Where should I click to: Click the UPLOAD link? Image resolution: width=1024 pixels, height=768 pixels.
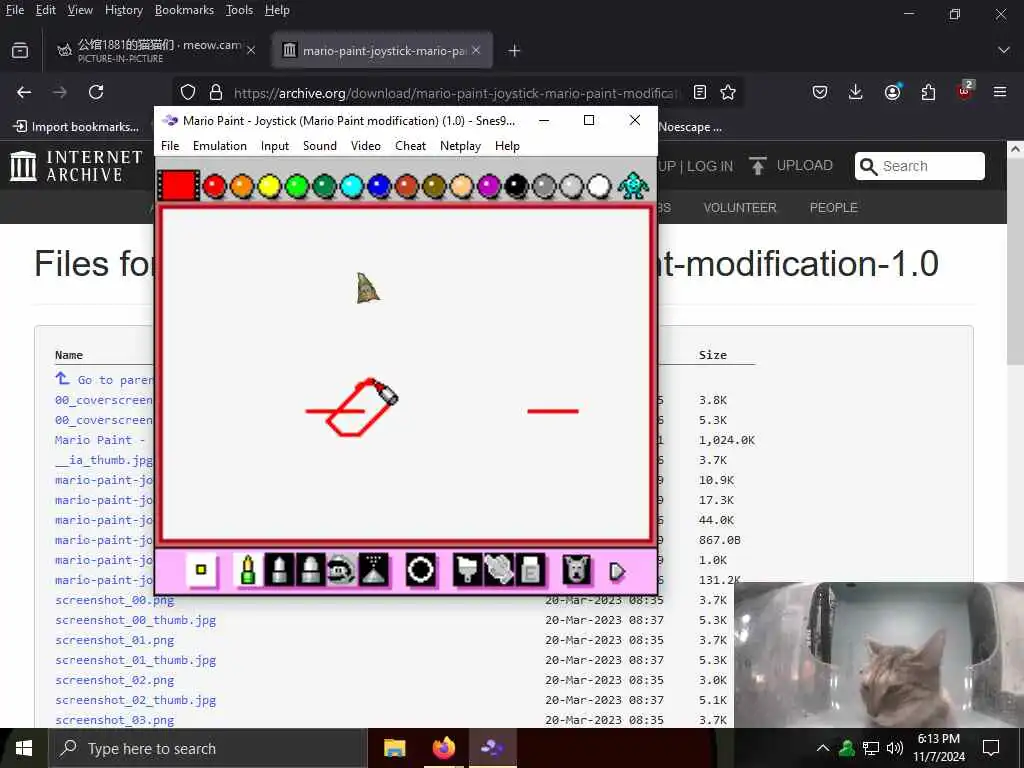(x=791, y=166)
